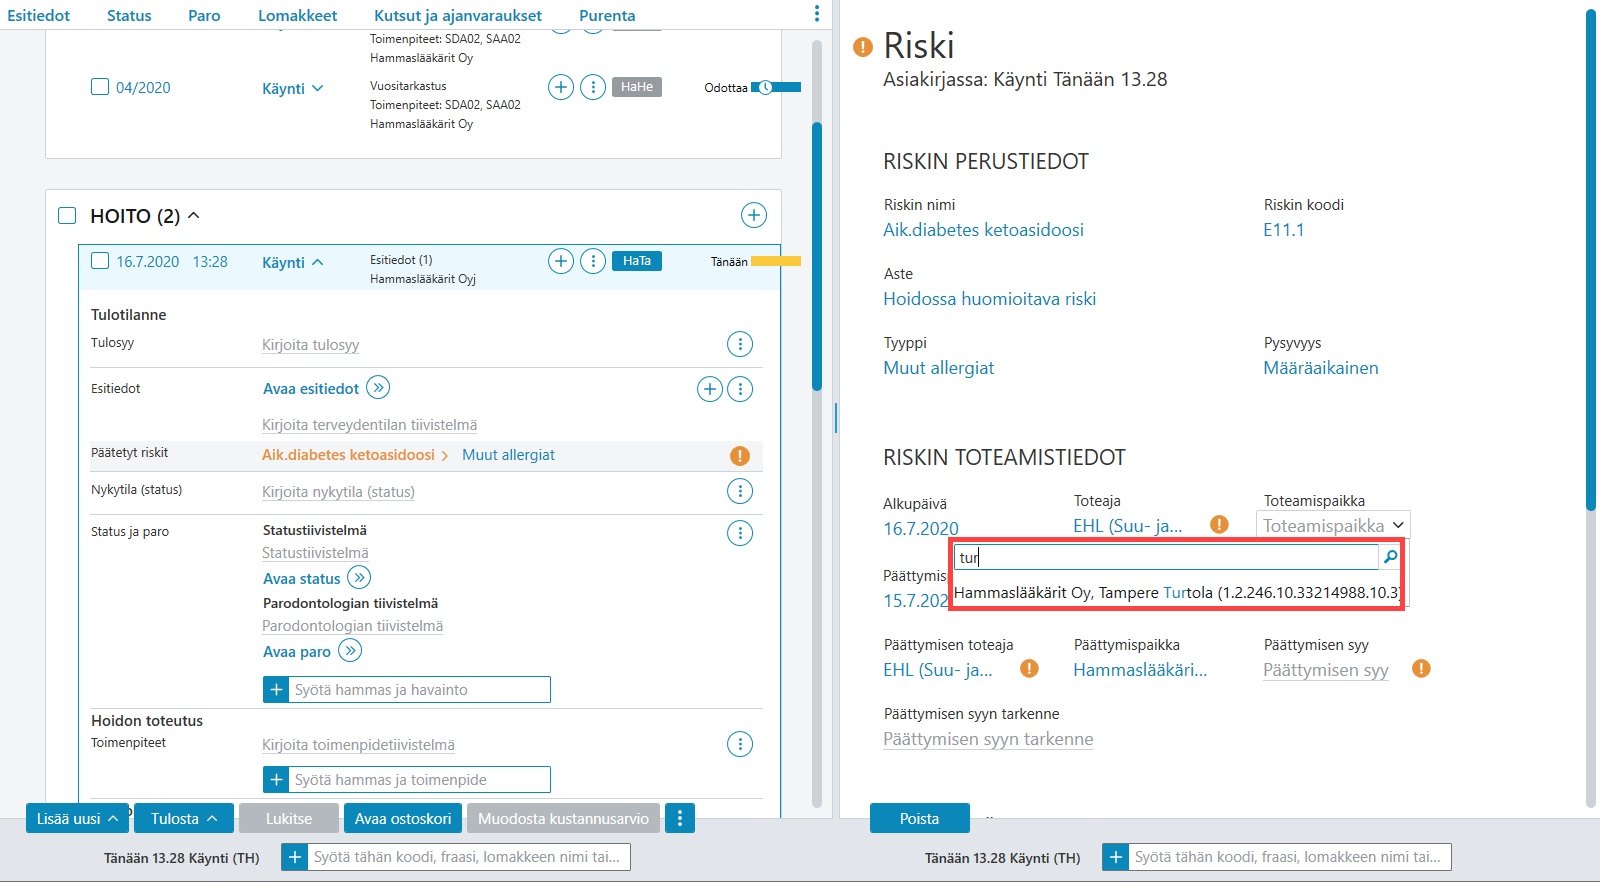Switch to the Lomakkeet tab
Viewport: 1600px width, 882px height.
click(x=297, y=15)
